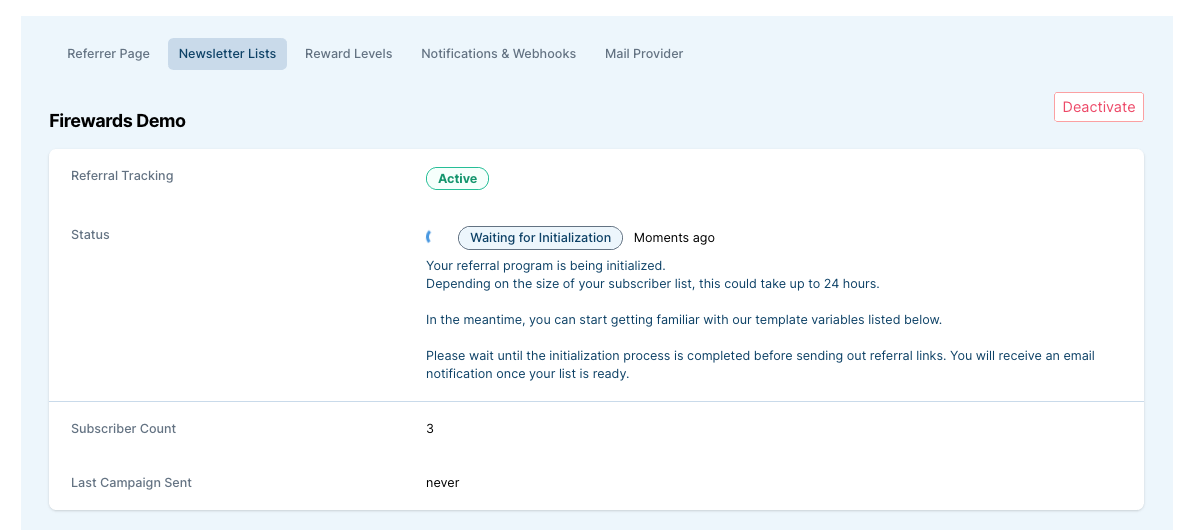Click the Last Campaign Sent label

tap(131, 482)
